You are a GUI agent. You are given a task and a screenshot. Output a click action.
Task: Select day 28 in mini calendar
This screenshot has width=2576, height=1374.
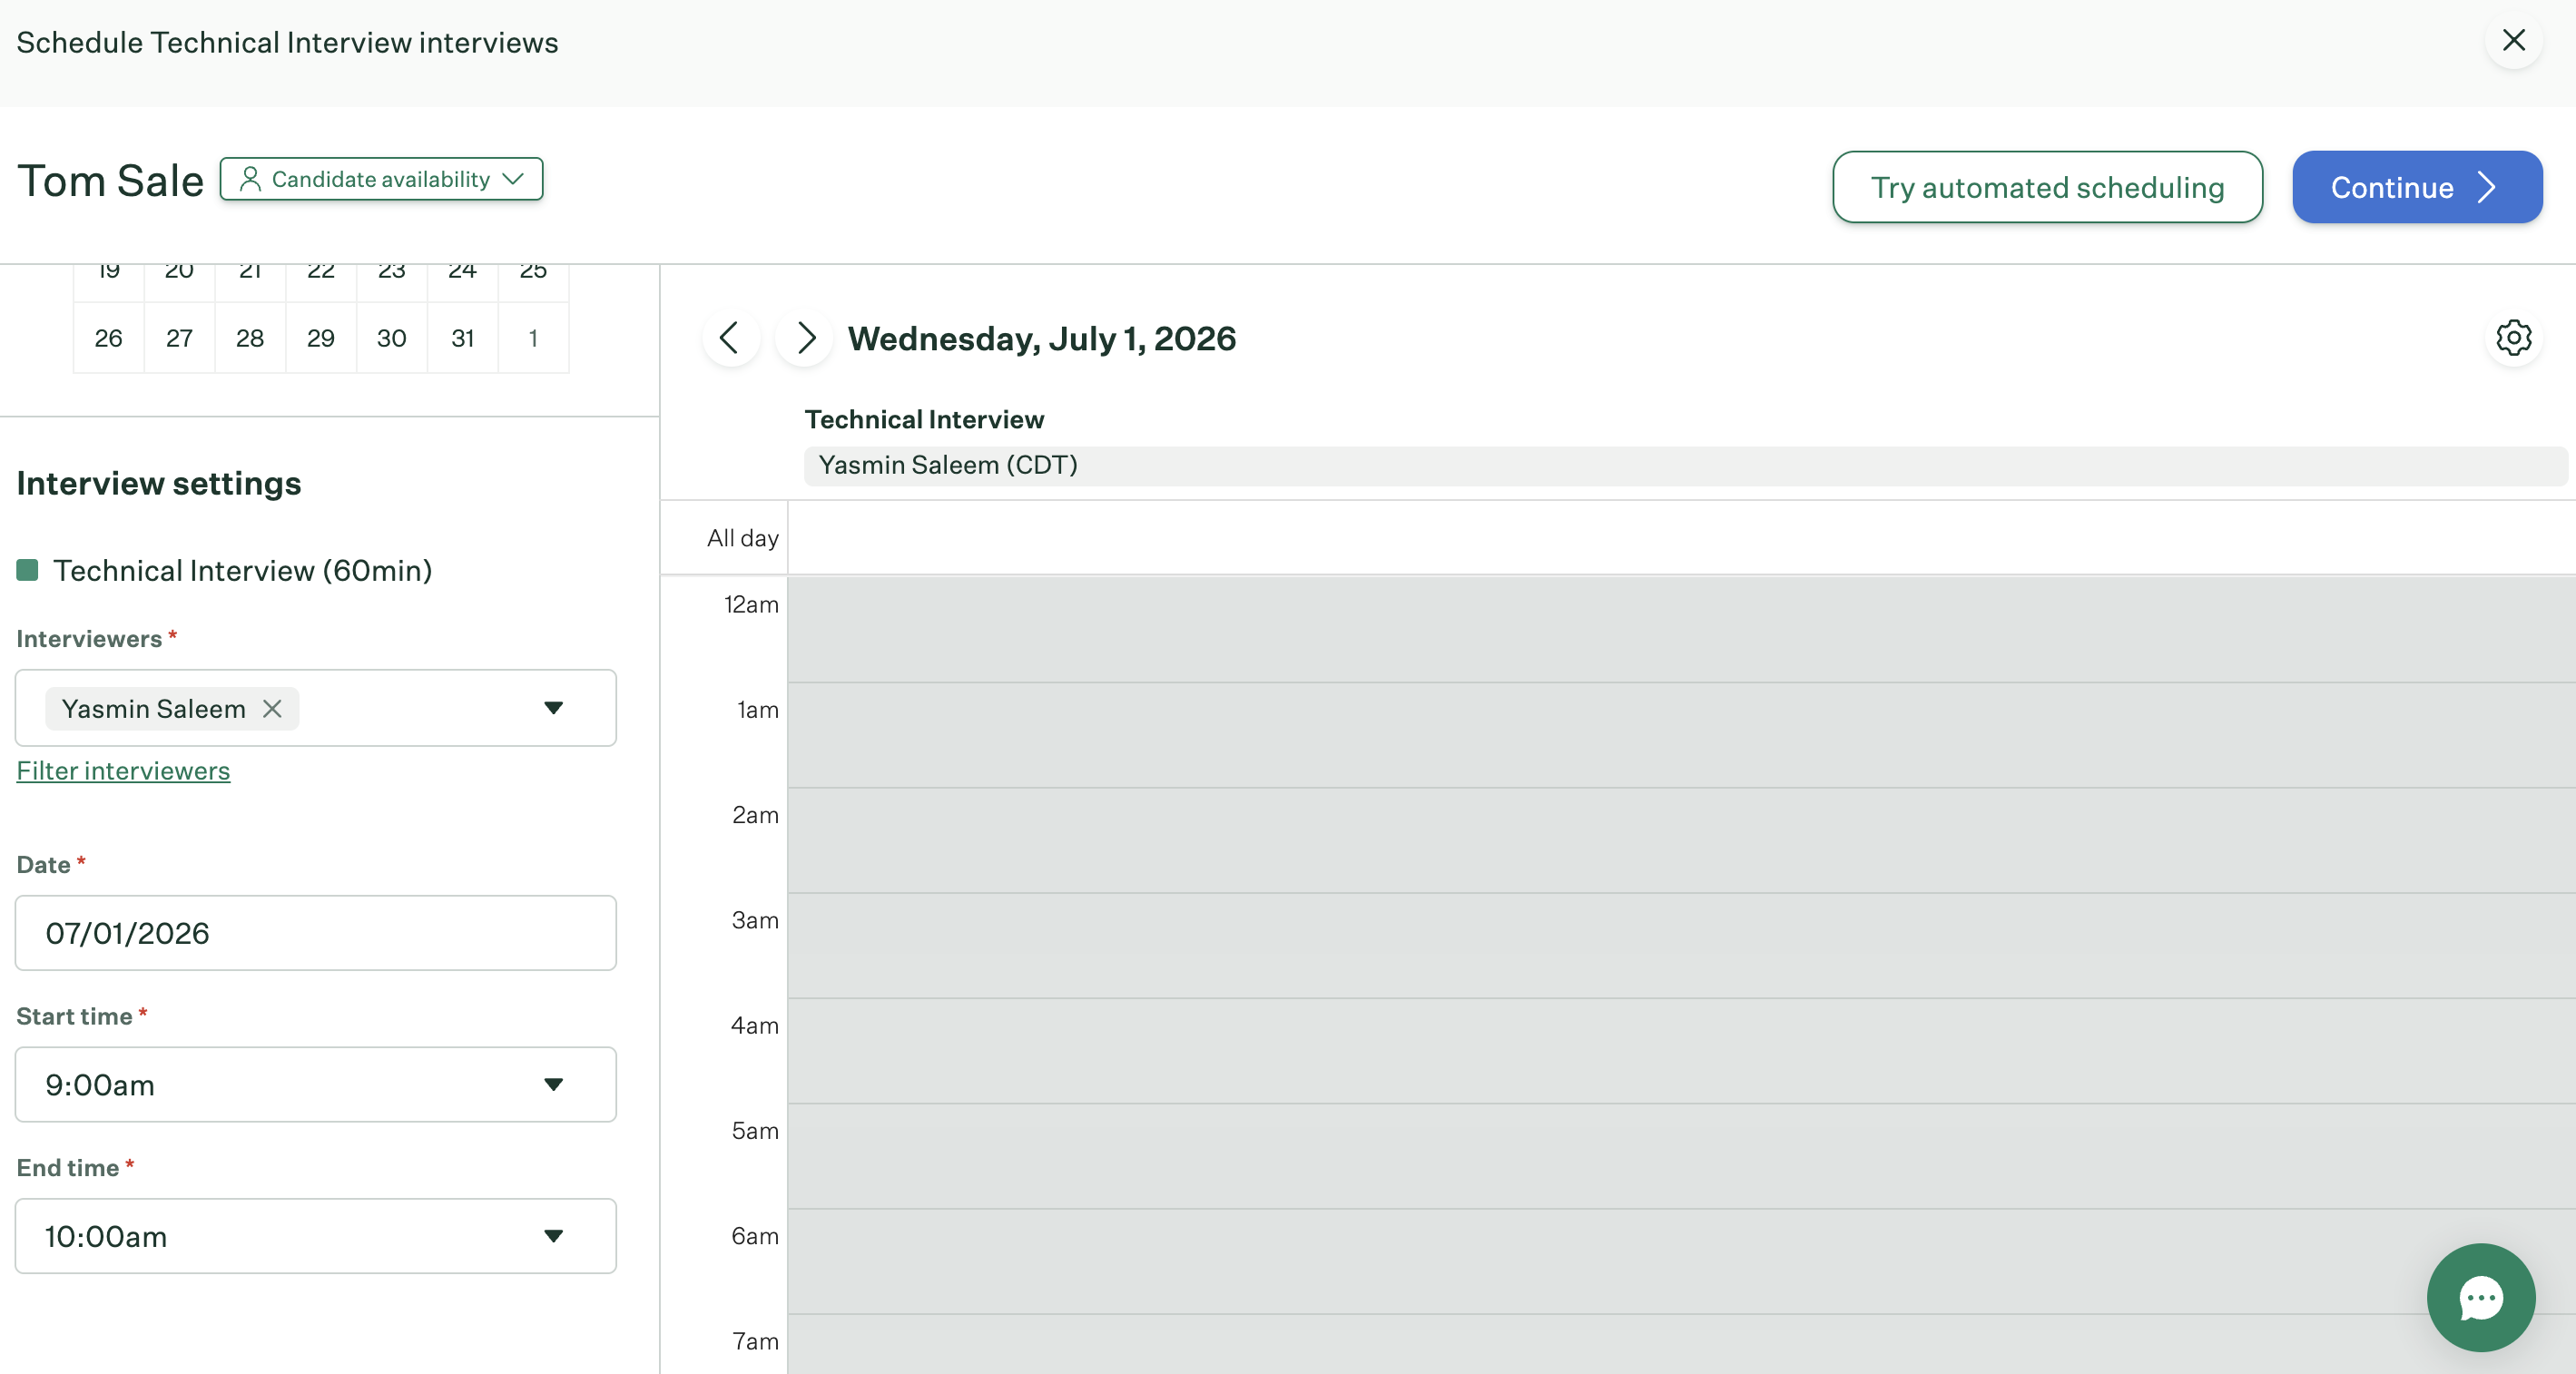click(250, 338)
